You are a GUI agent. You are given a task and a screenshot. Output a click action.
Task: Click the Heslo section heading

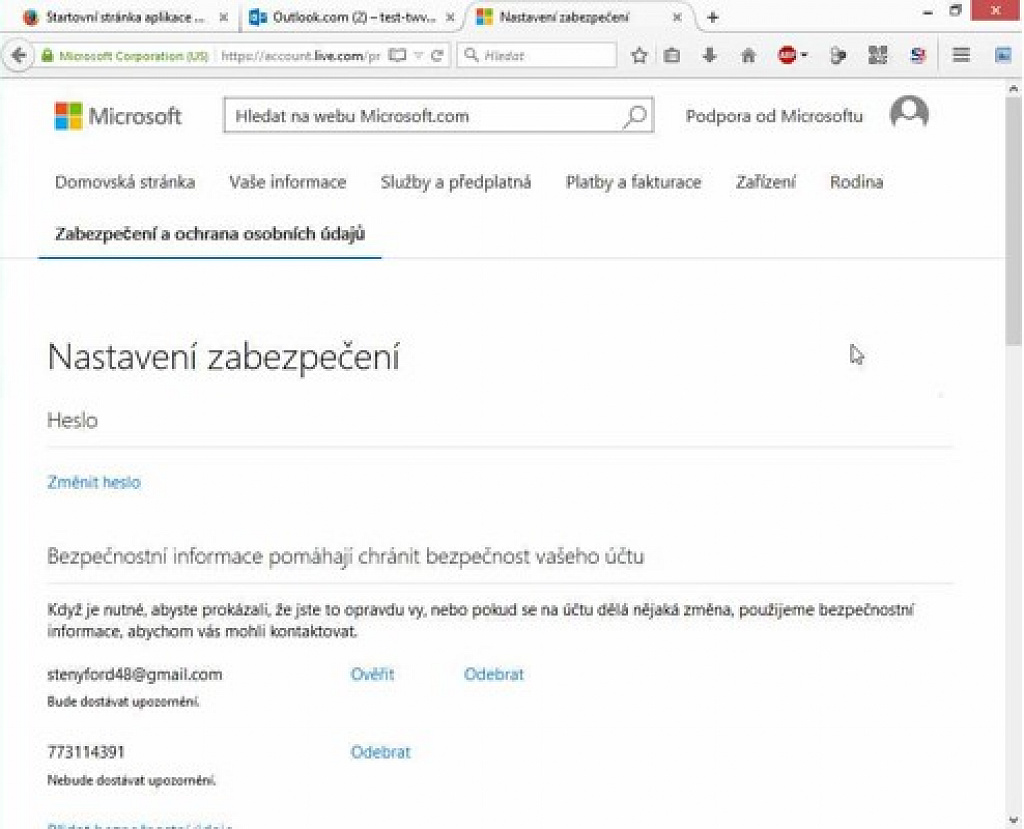tap(72, 420)
